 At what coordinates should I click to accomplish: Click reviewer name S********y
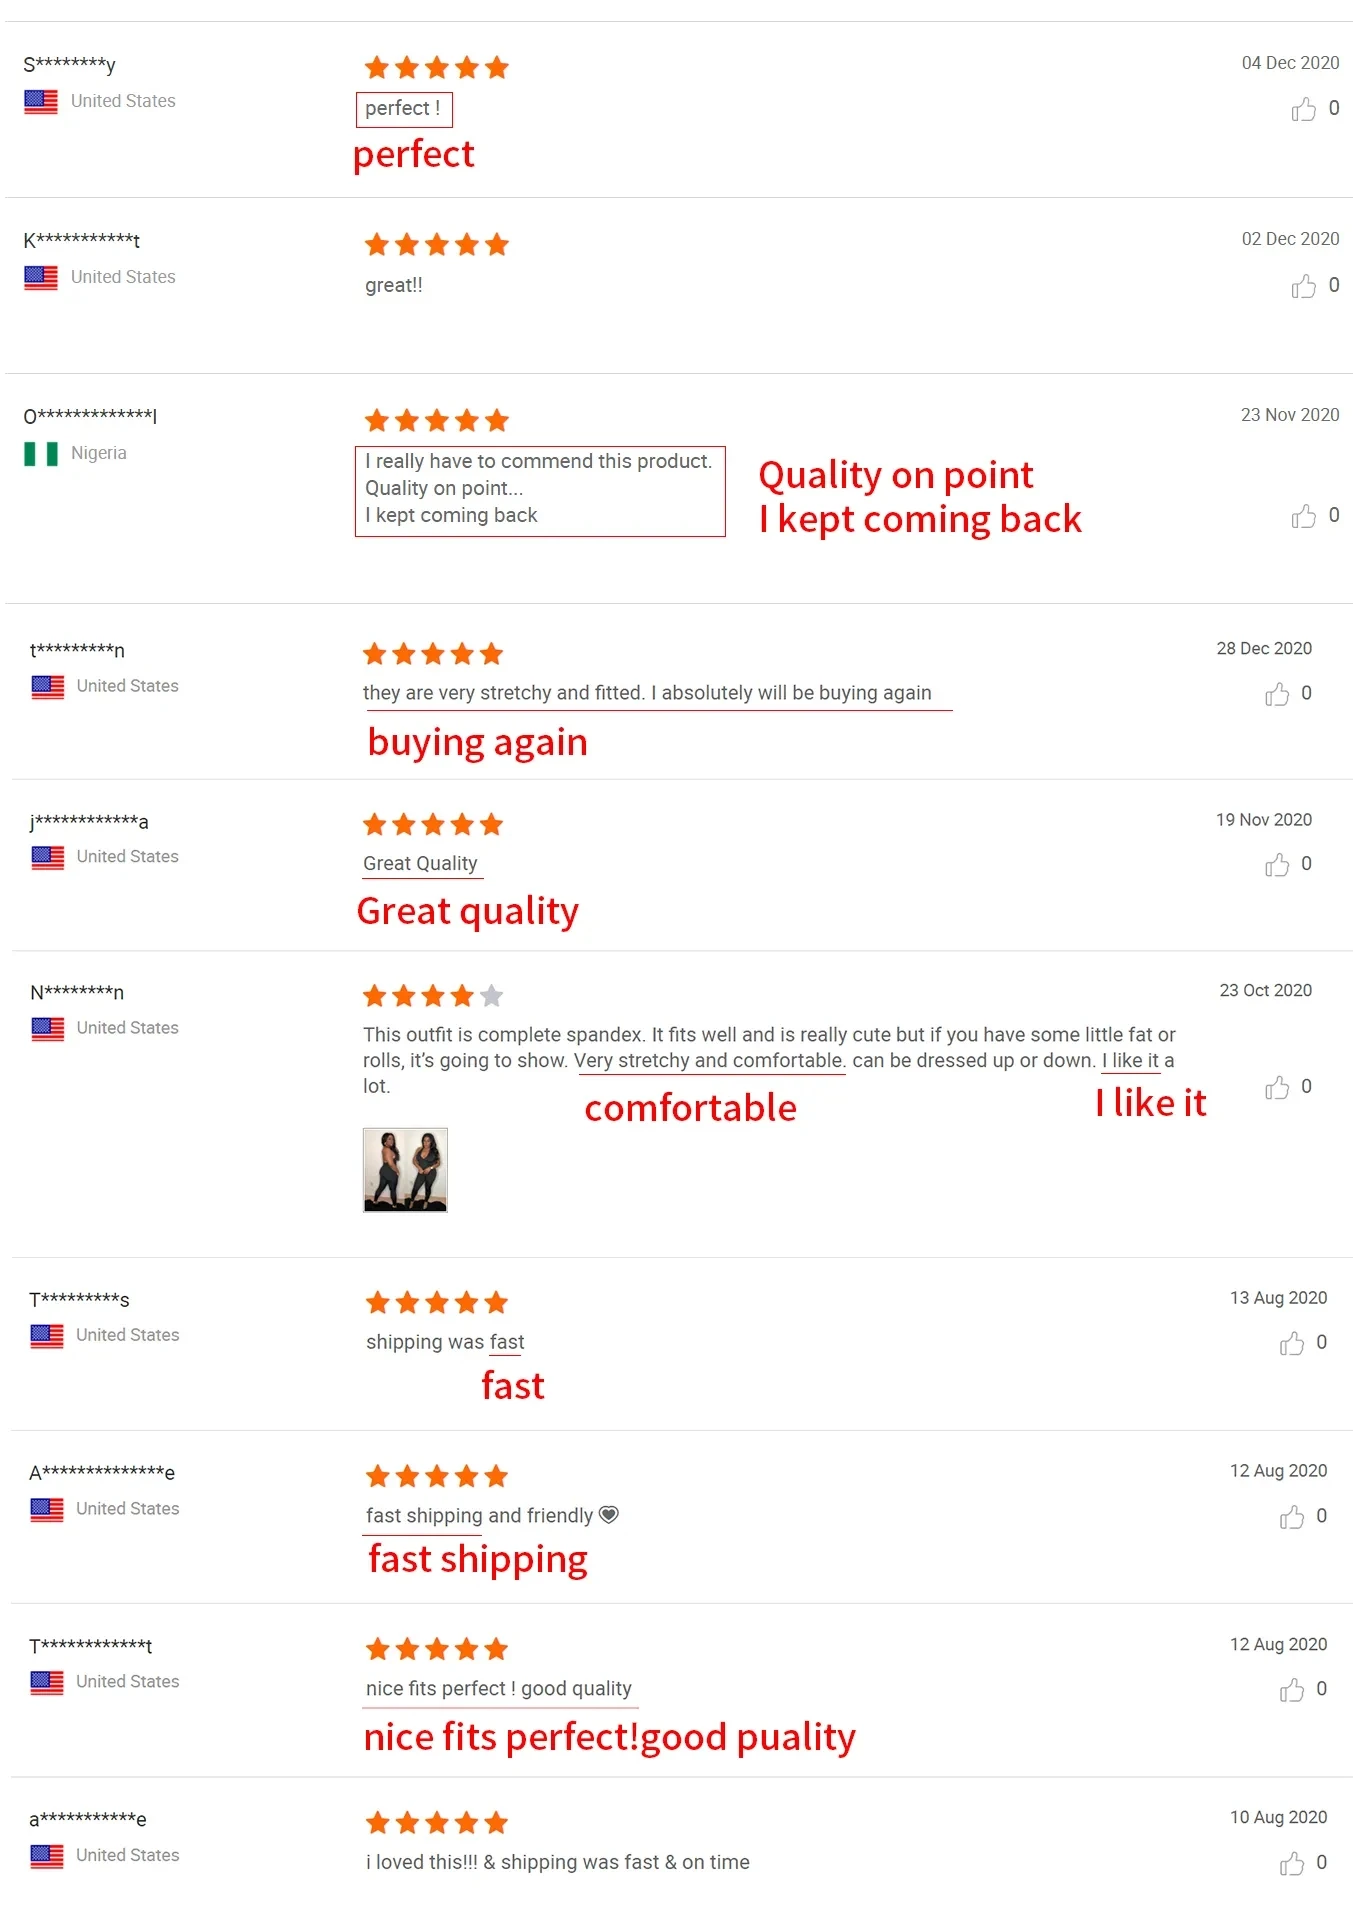pyautogui.click(x=69, y=65)
